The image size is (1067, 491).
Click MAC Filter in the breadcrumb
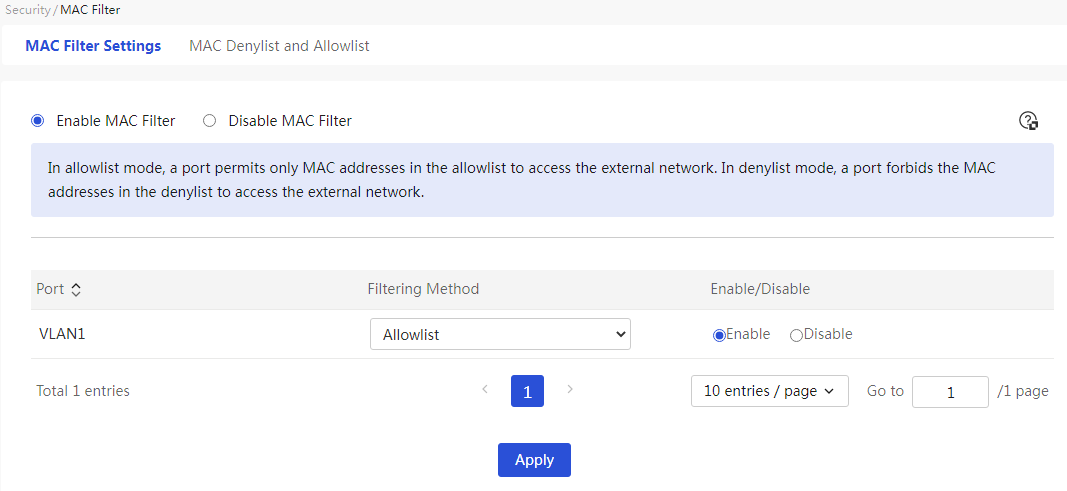(x=91, y=10)
